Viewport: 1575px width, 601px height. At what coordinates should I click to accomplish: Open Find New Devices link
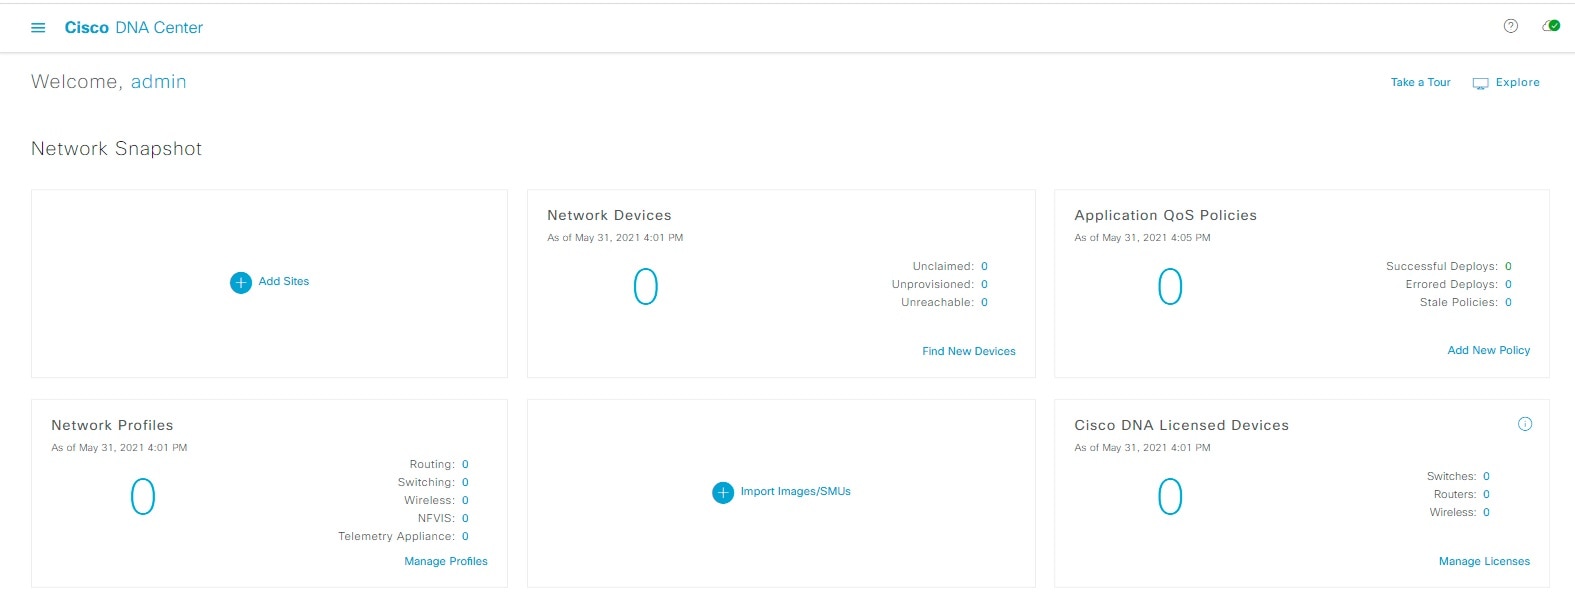point(968,352)
